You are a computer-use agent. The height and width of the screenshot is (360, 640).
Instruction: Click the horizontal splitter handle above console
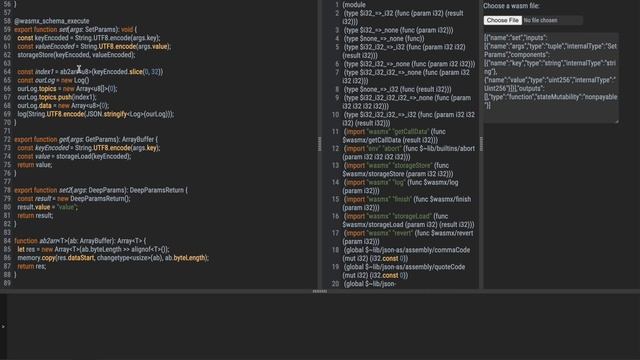point(320,291)
